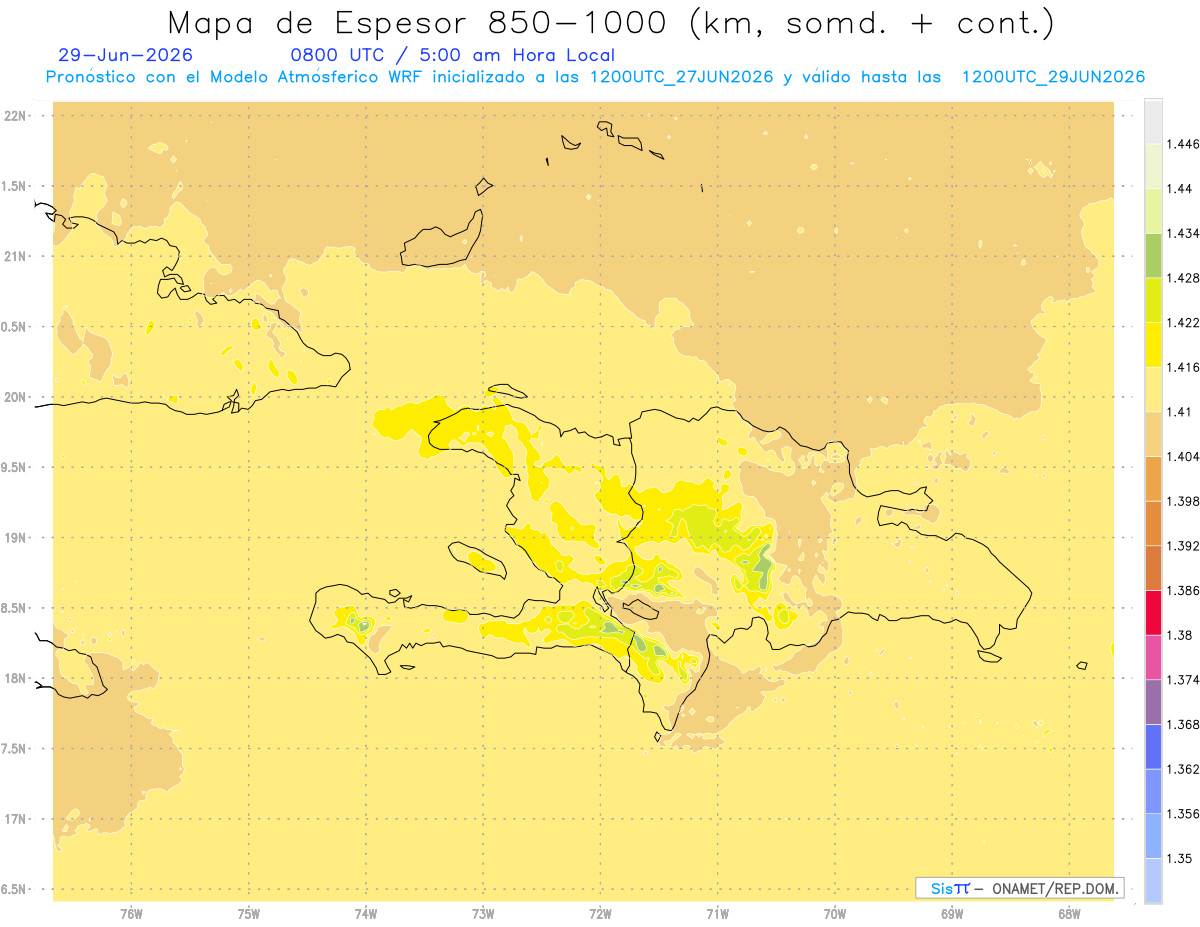Viewport: 1200px width, 927px height.
Task: Click the legend value '1.422'
Action: [x=1183, y=322]
